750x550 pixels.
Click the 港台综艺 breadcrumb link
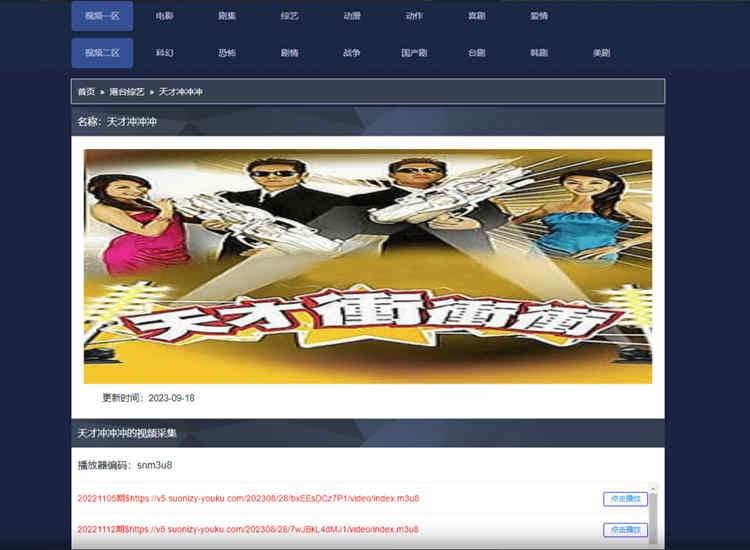coord(126,92)
